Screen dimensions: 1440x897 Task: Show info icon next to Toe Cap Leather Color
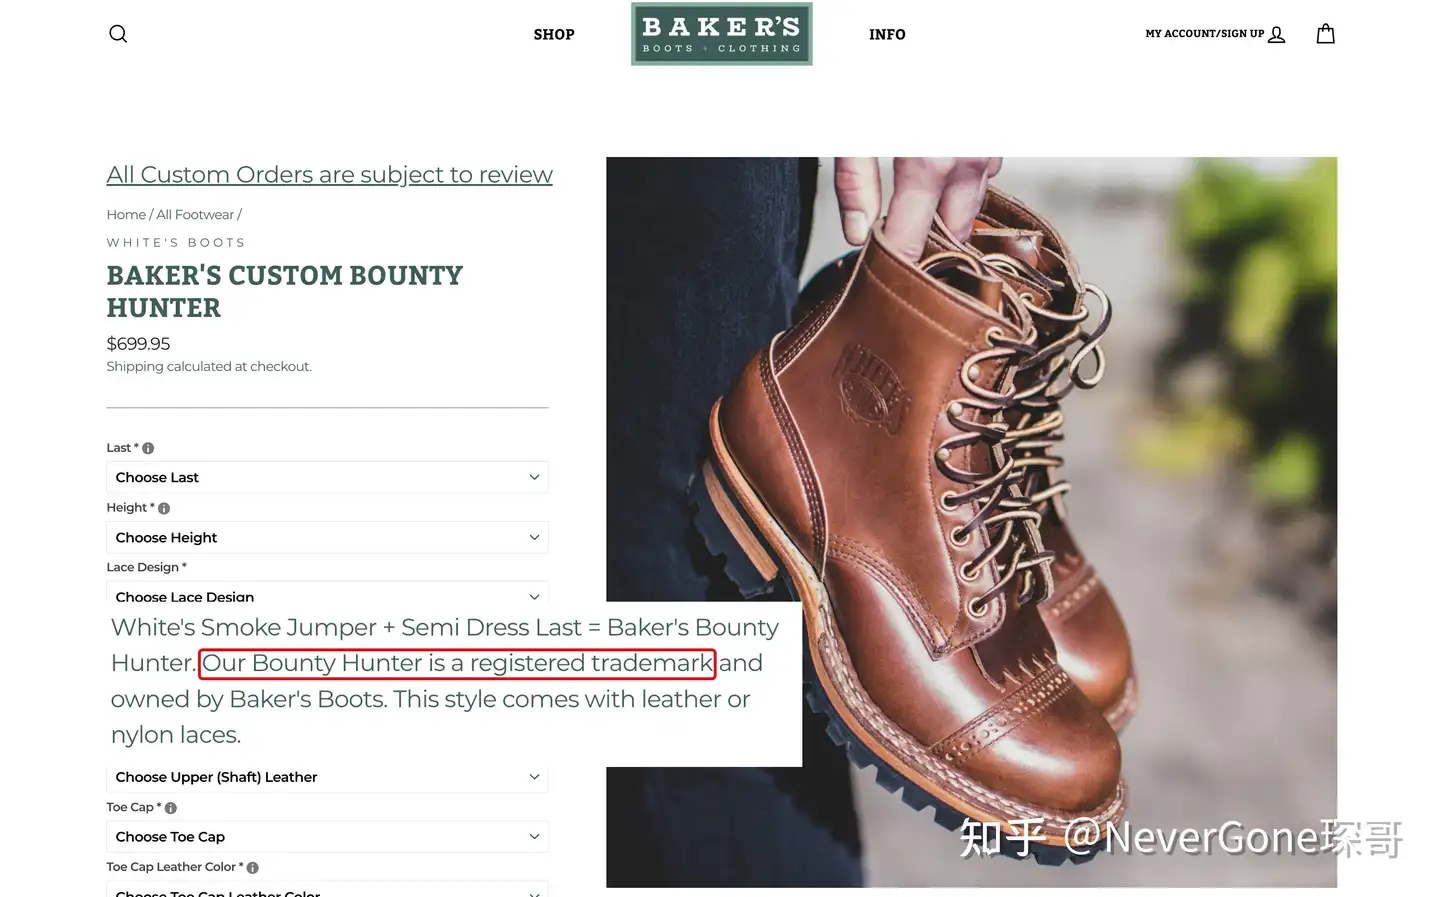[253, 868]
